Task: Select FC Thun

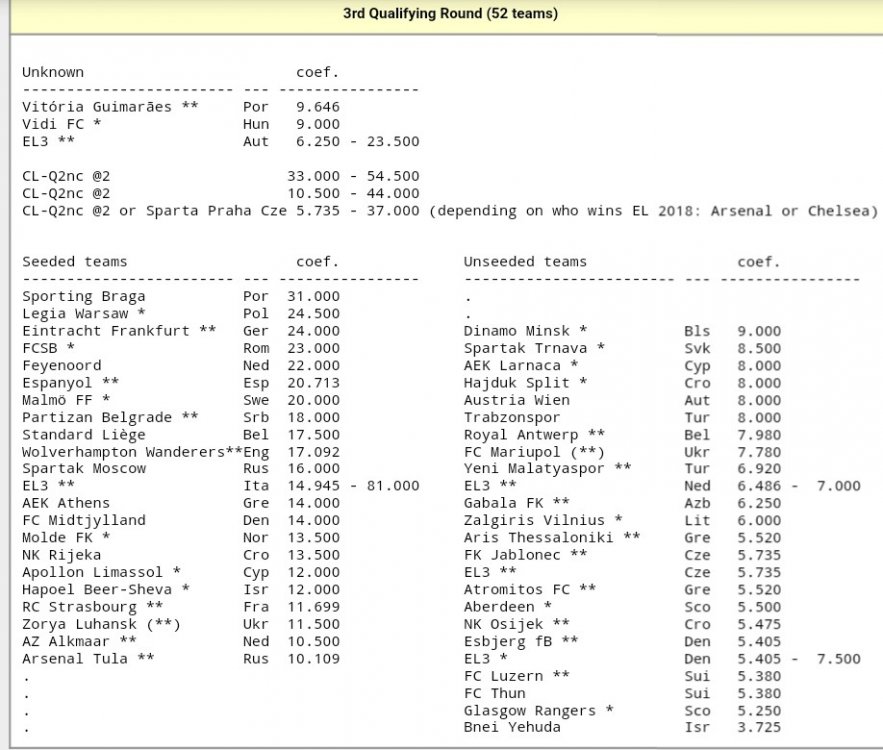Action: click(494, 694)
